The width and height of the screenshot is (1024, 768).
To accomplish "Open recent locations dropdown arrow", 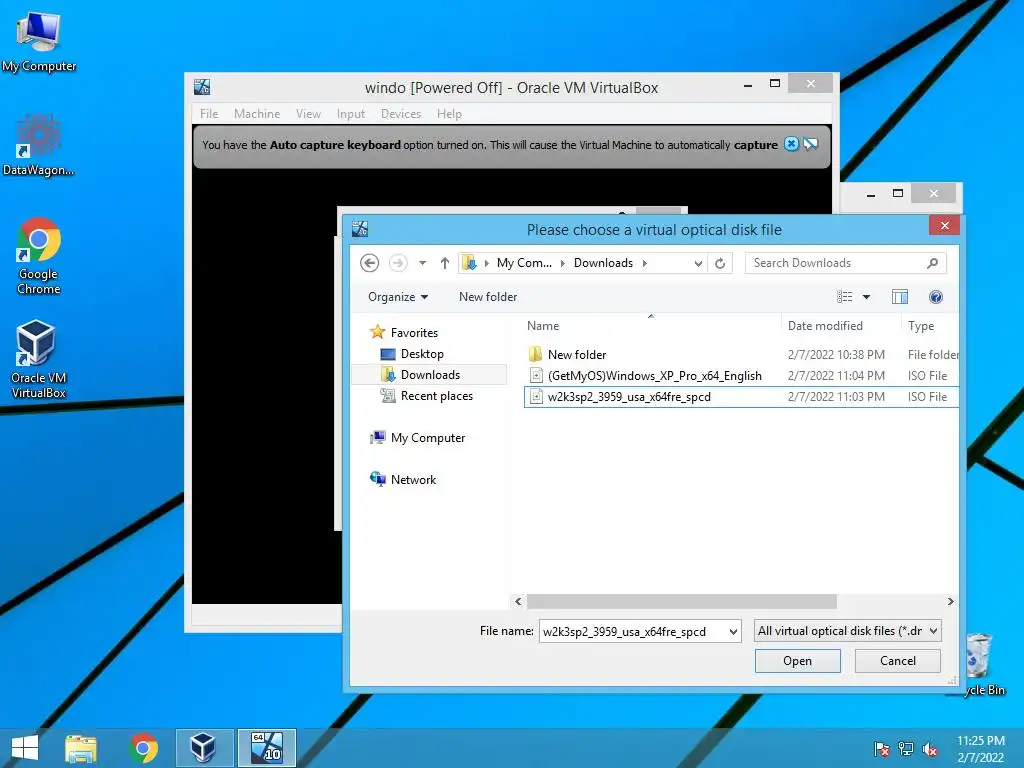I will [423, 263].
